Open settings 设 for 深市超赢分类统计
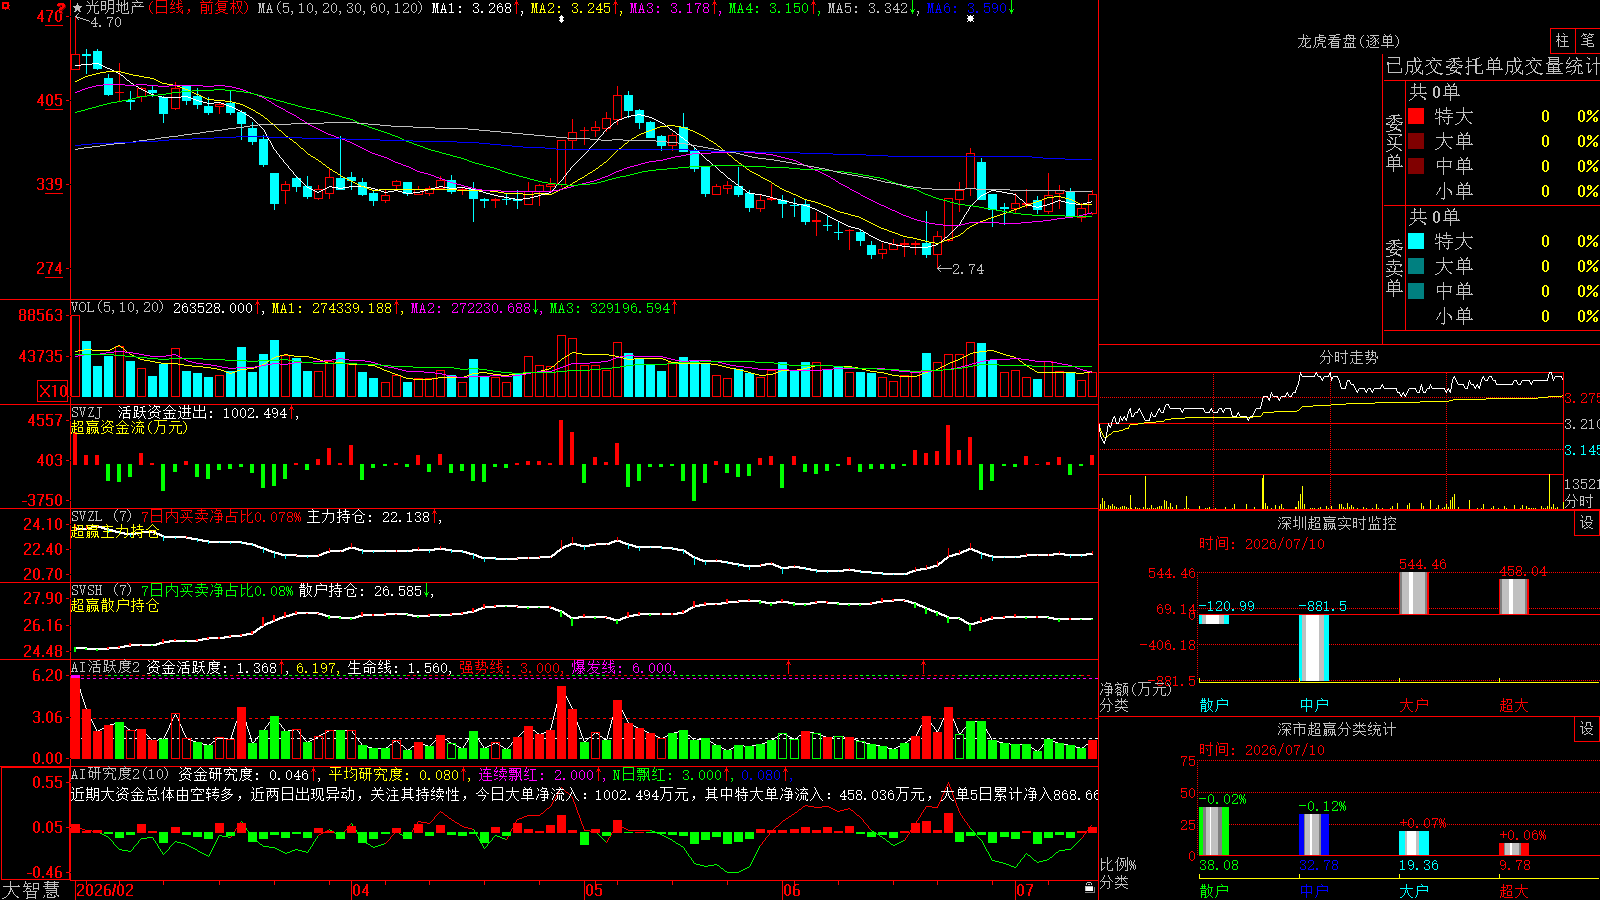Viewport: 1600px width, 900px height. (x=1587, y=729)
